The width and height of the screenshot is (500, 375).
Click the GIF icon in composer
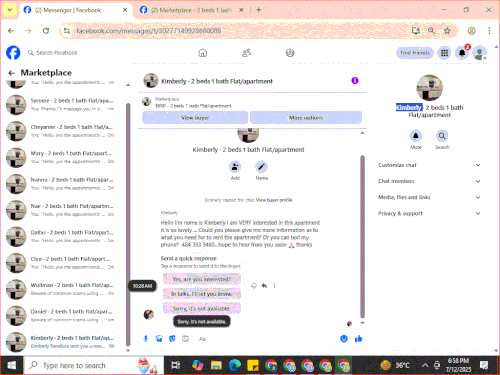tap(185, 339)
